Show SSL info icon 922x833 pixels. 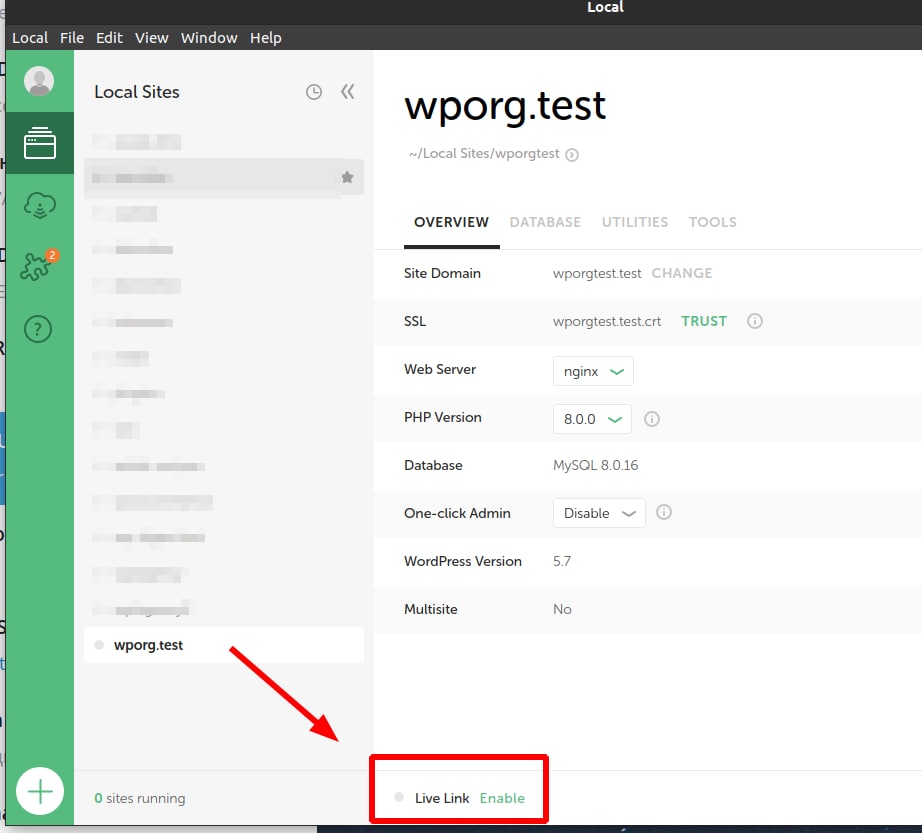pyautogui.click(x=754, y=321)
